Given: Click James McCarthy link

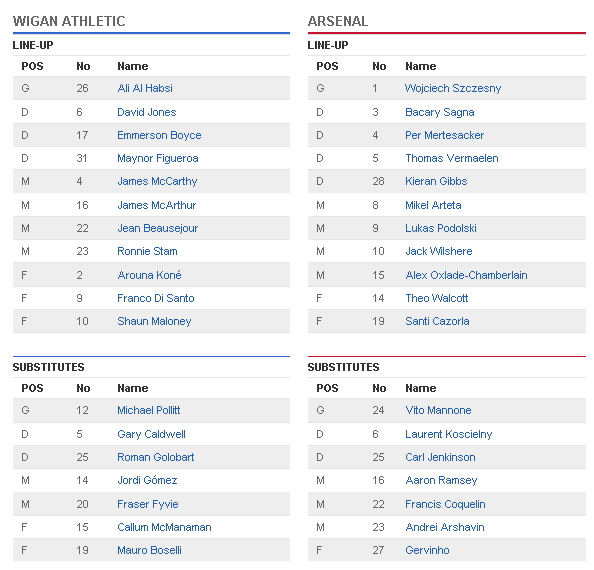Looking at the screenshot, I should [157, 181].
